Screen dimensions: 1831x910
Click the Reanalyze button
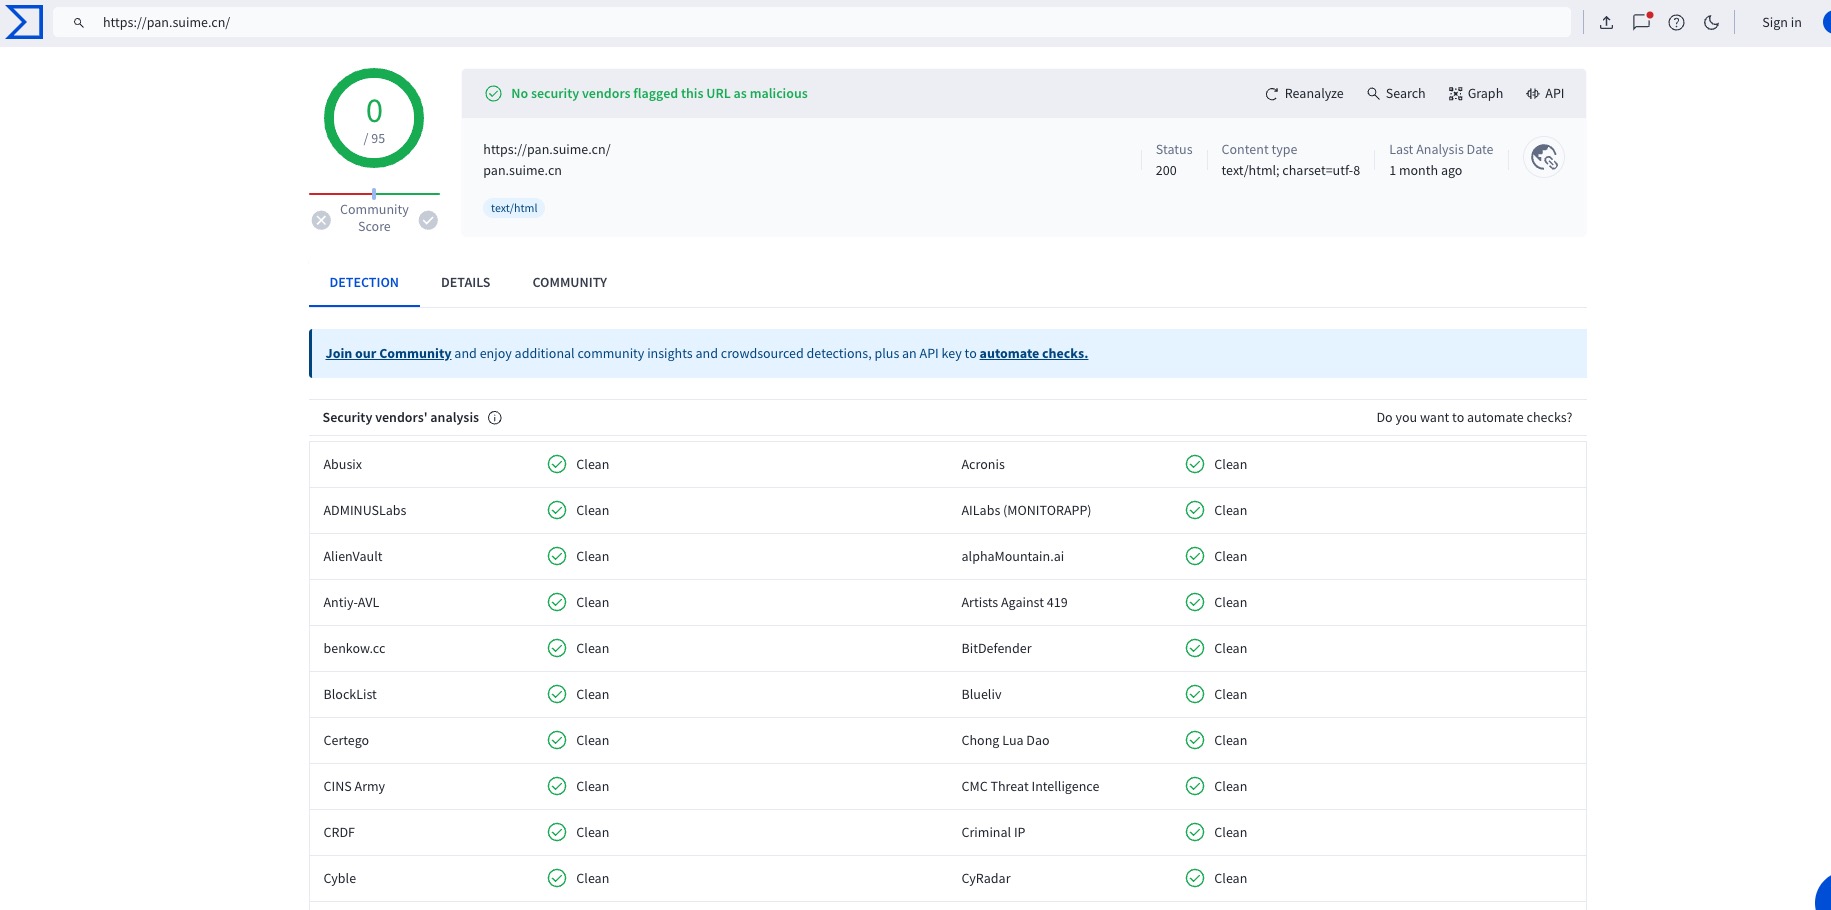(x=1304, y=93)
